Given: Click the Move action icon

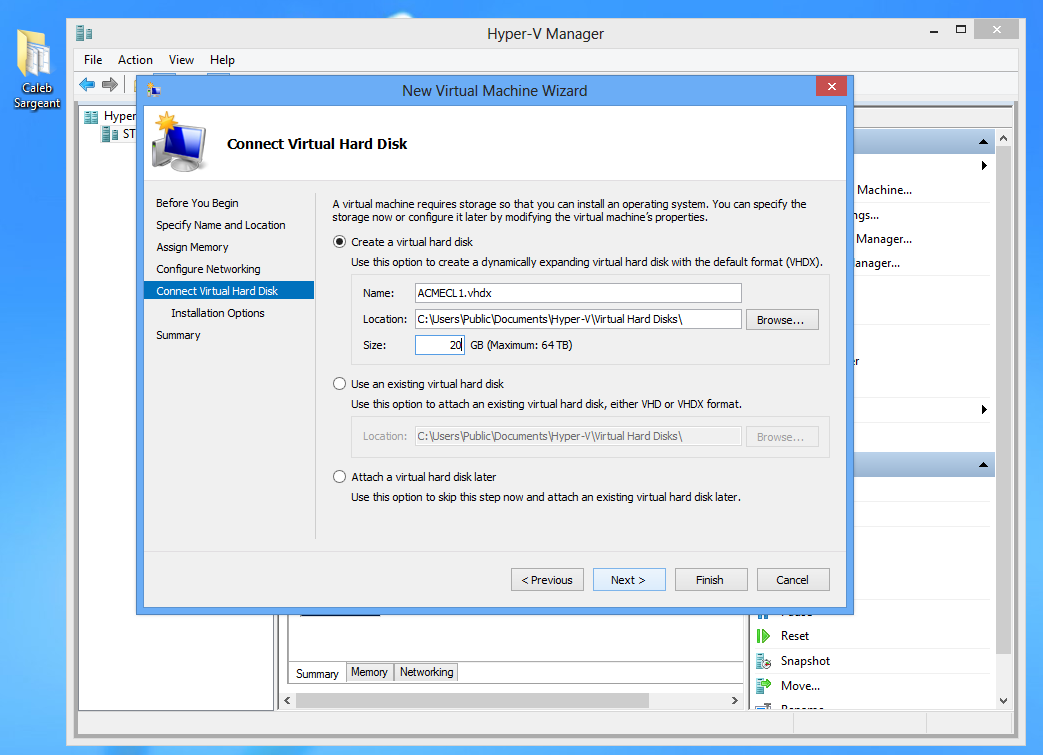Looking at the screenshot, I should pyautogui.click(x=764, y=686).
